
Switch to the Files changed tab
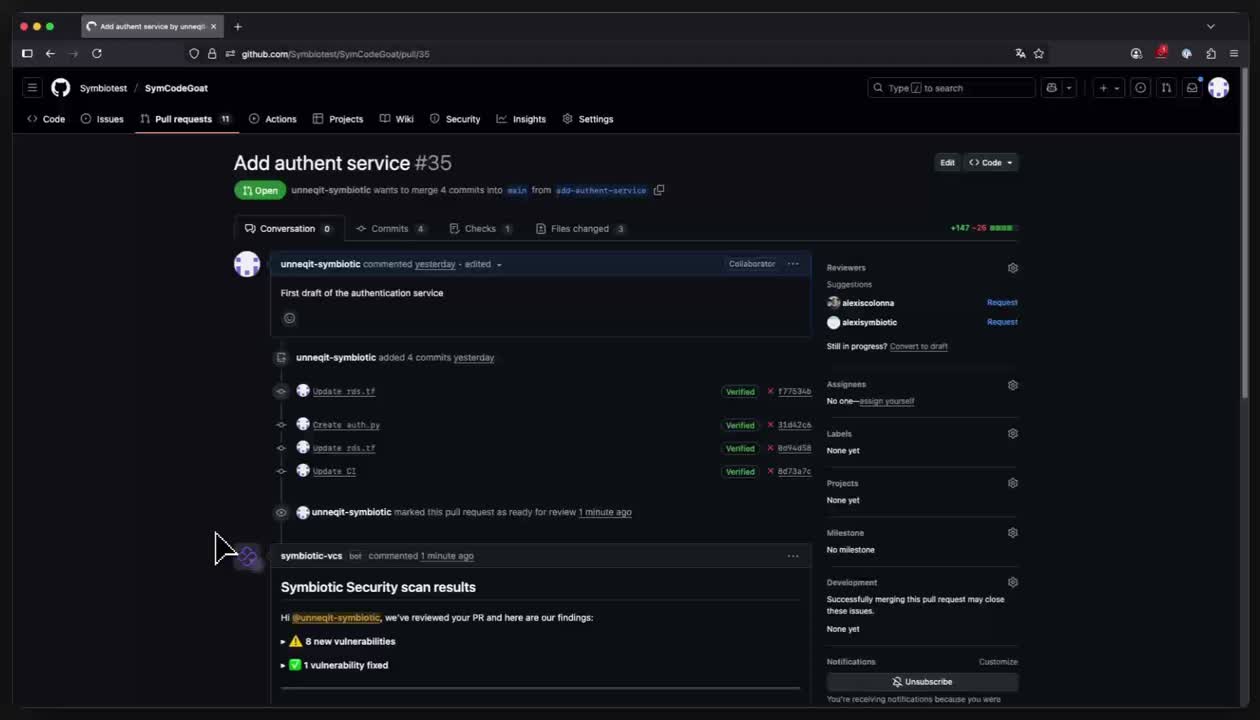point(581,229)
